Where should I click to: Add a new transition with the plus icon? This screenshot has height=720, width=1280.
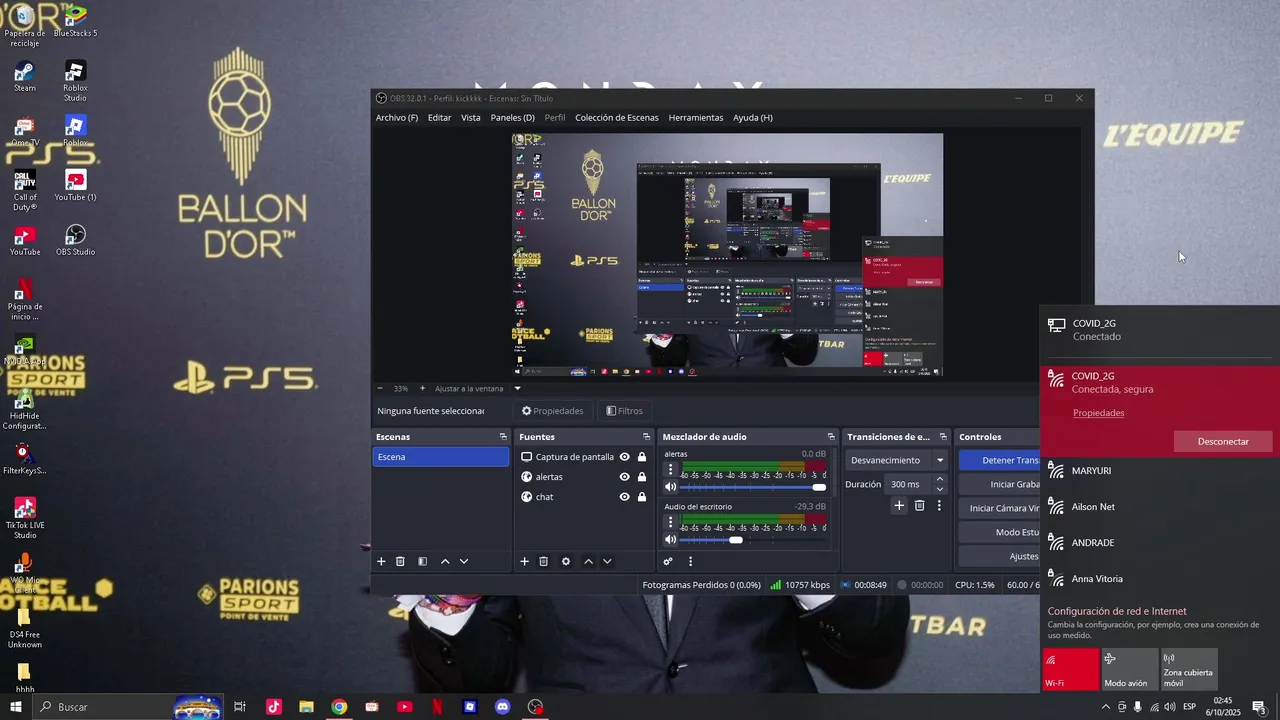click(899, 506)
